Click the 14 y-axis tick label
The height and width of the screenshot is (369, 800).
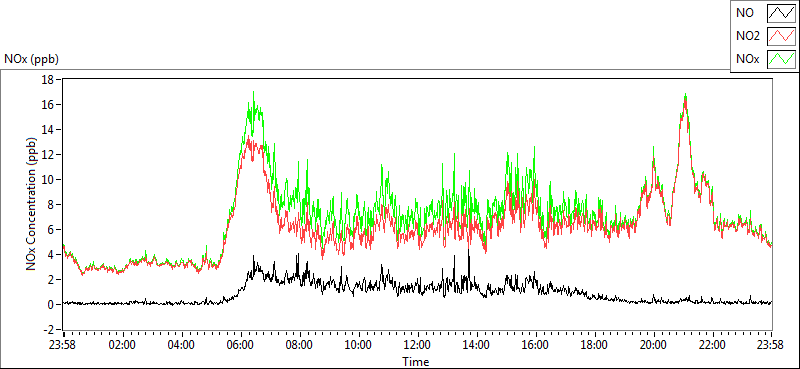(x=47, y=130)
